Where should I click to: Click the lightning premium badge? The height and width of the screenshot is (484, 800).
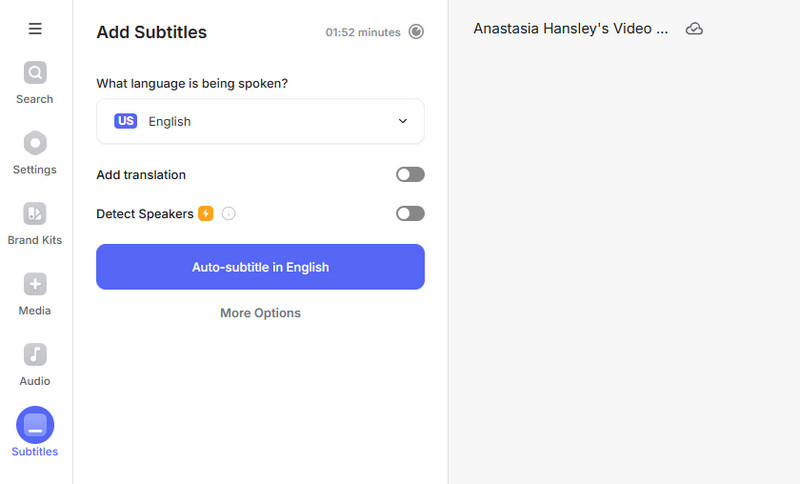[x=206, y=213]
